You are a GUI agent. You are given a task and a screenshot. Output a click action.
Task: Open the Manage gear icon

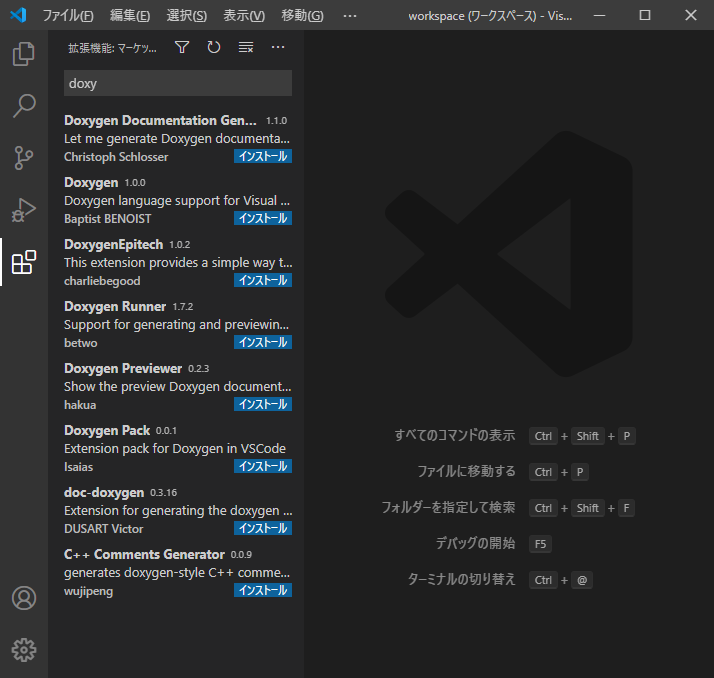[24, 650]
